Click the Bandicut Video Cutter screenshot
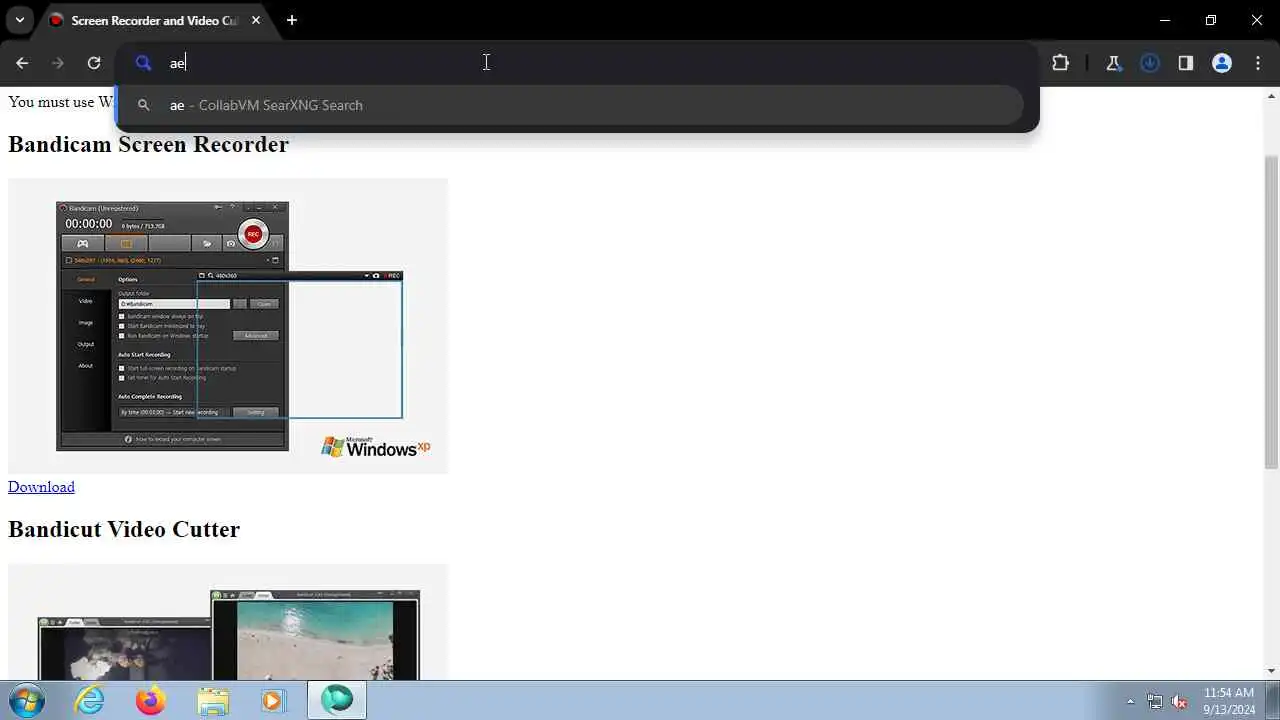Image resolution: width=1280 pixels, height=720 pixels. 228,622
